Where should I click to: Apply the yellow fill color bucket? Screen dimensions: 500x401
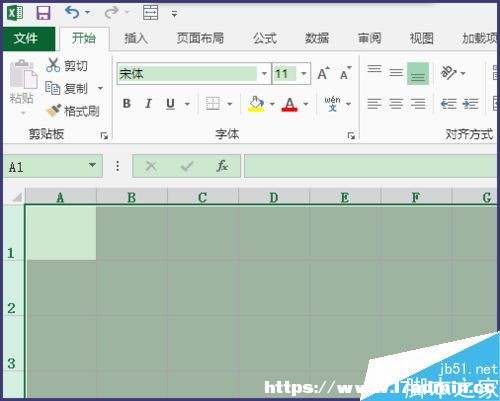point(256,104)
